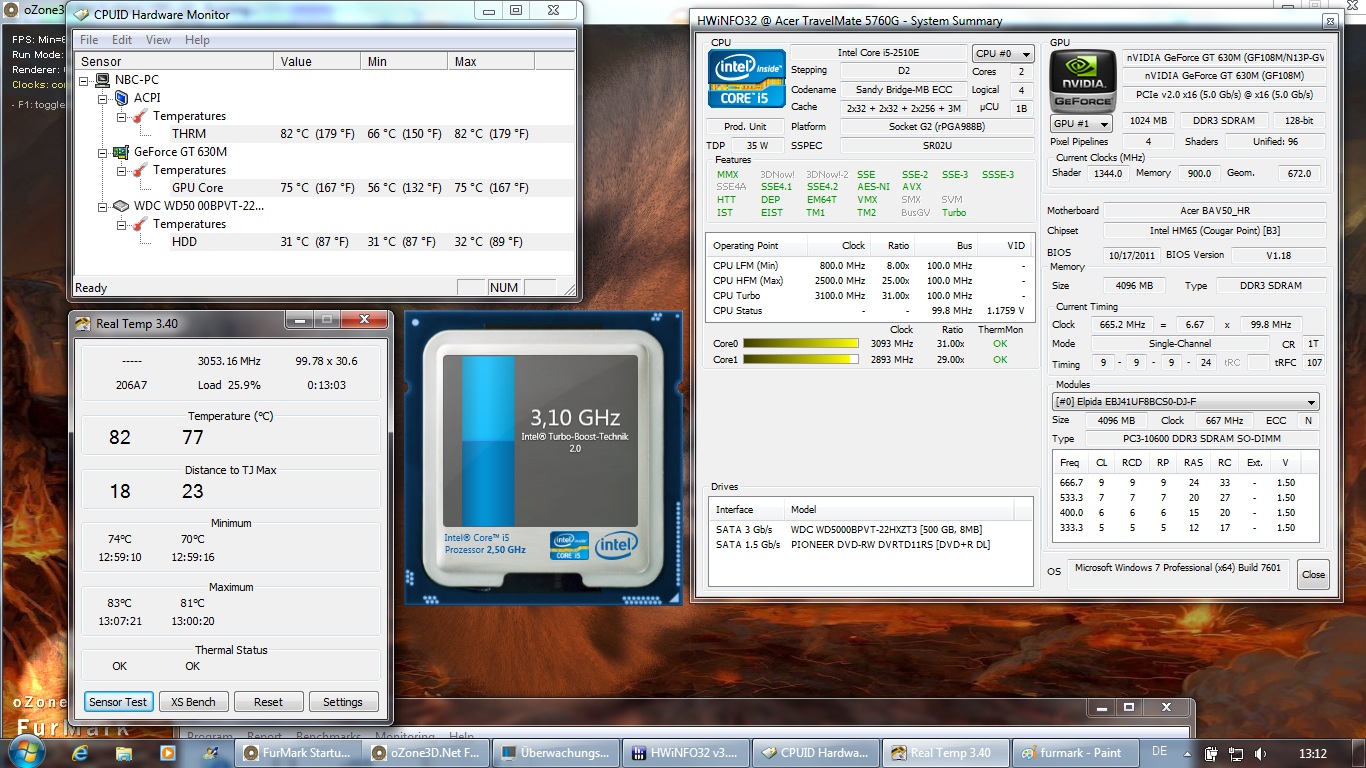This screenshot has height=768, width=1366.
Task: Open Internet Explorer from the taskbar
Action: [x=78, y=752]
